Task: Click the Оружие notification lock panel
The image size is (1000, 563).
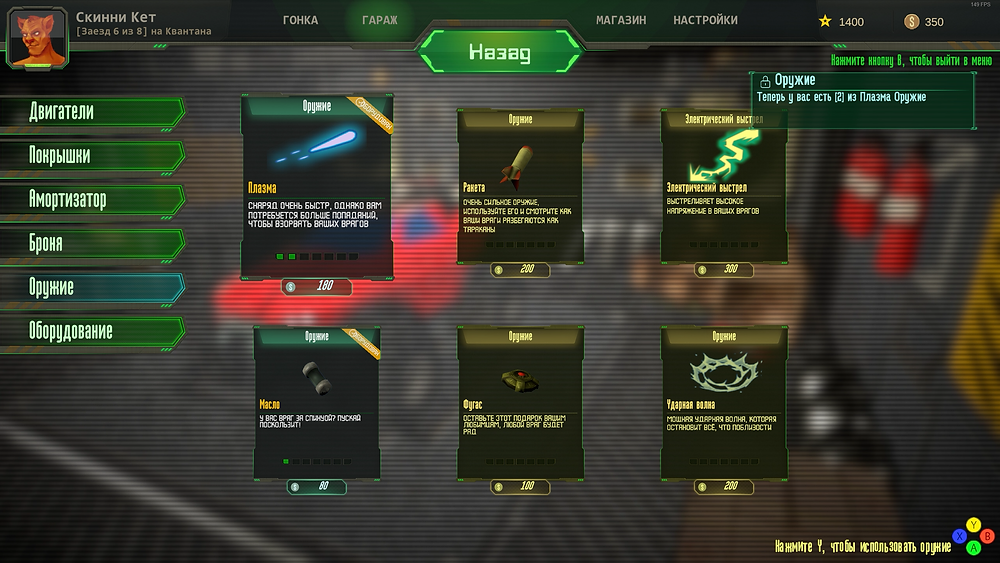Action: coord(863,100)
